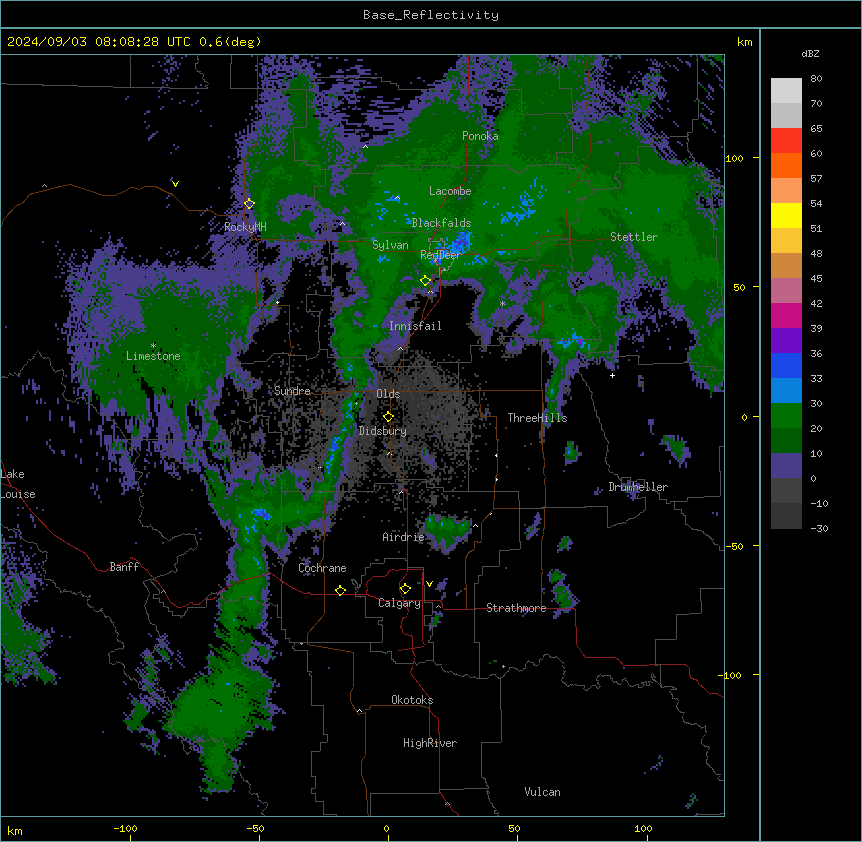
Task: Click the Lacombe city label
Action: tap(450, 191)
